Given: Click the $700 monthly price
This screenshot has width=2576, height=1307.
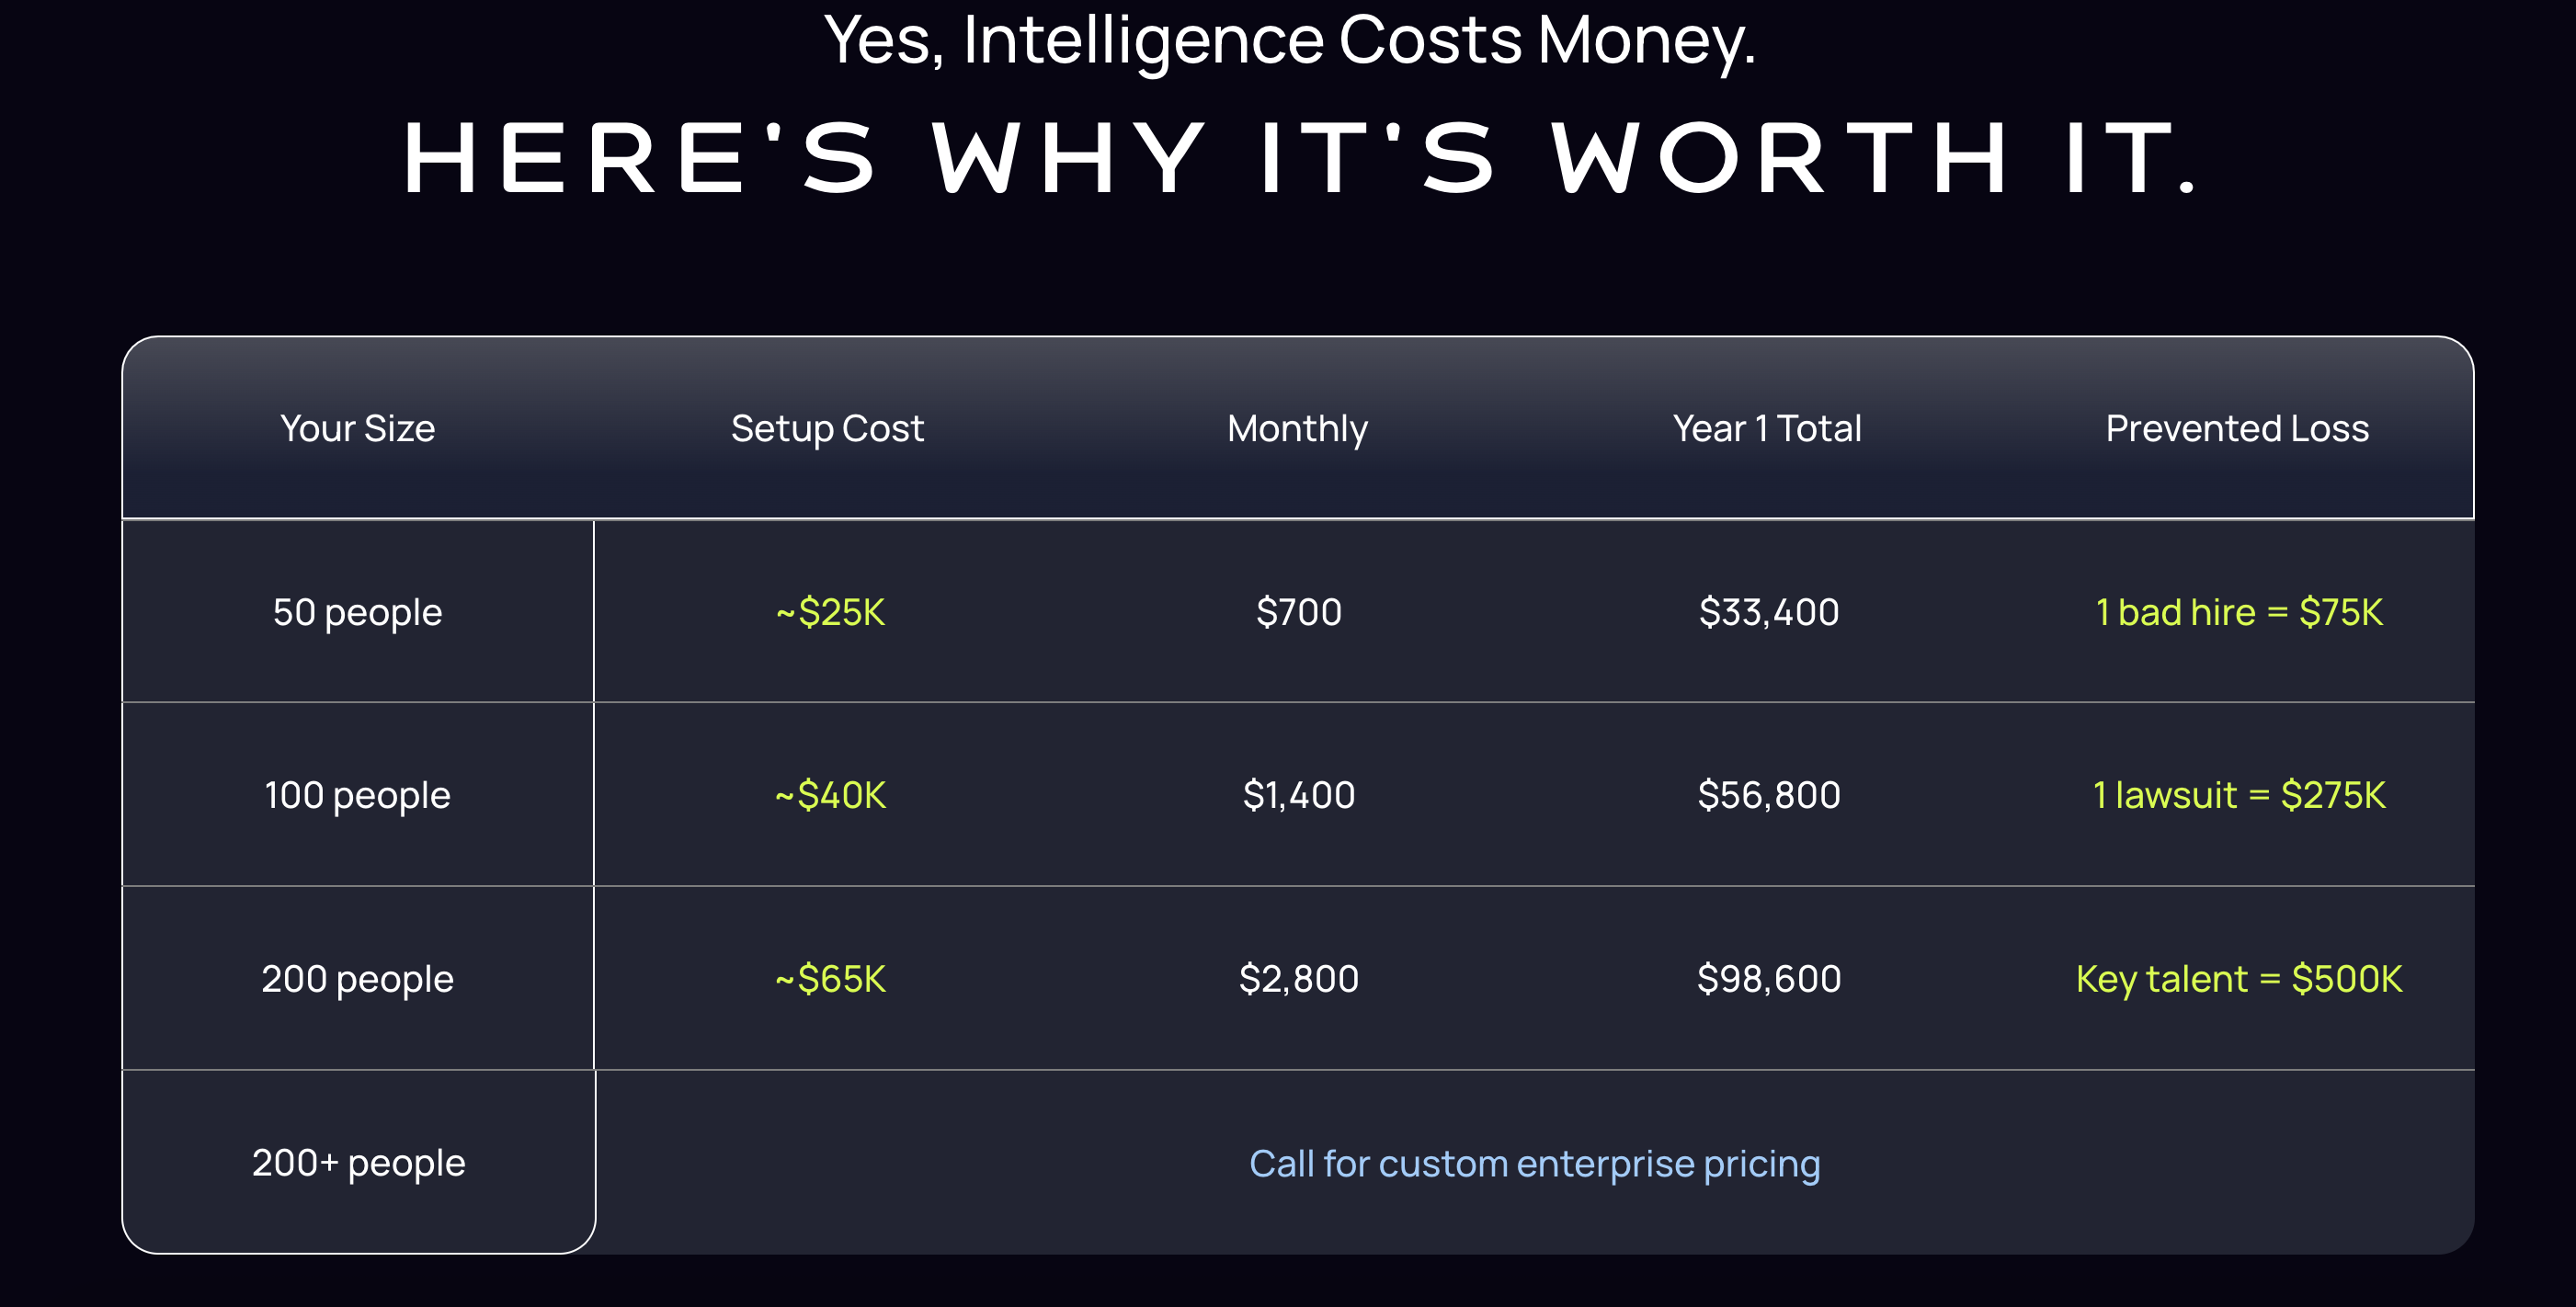Looking at the screenshot, I should [x=1298, y=611].
